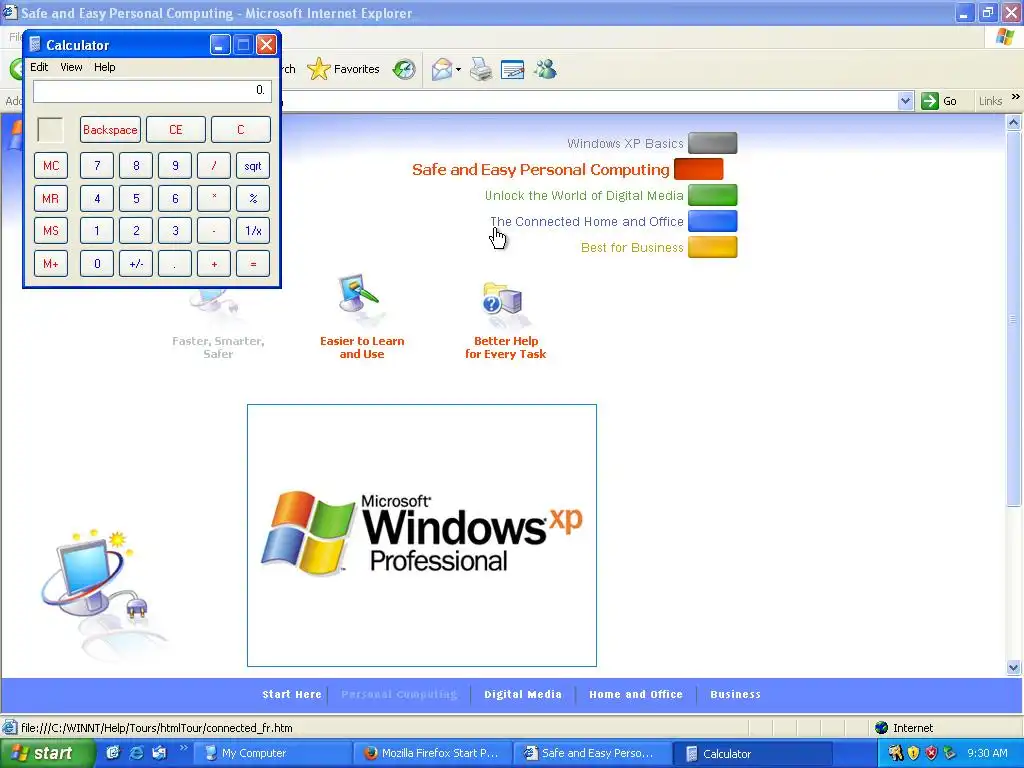Go to the Start Here bottom tab

coord(292,694)
